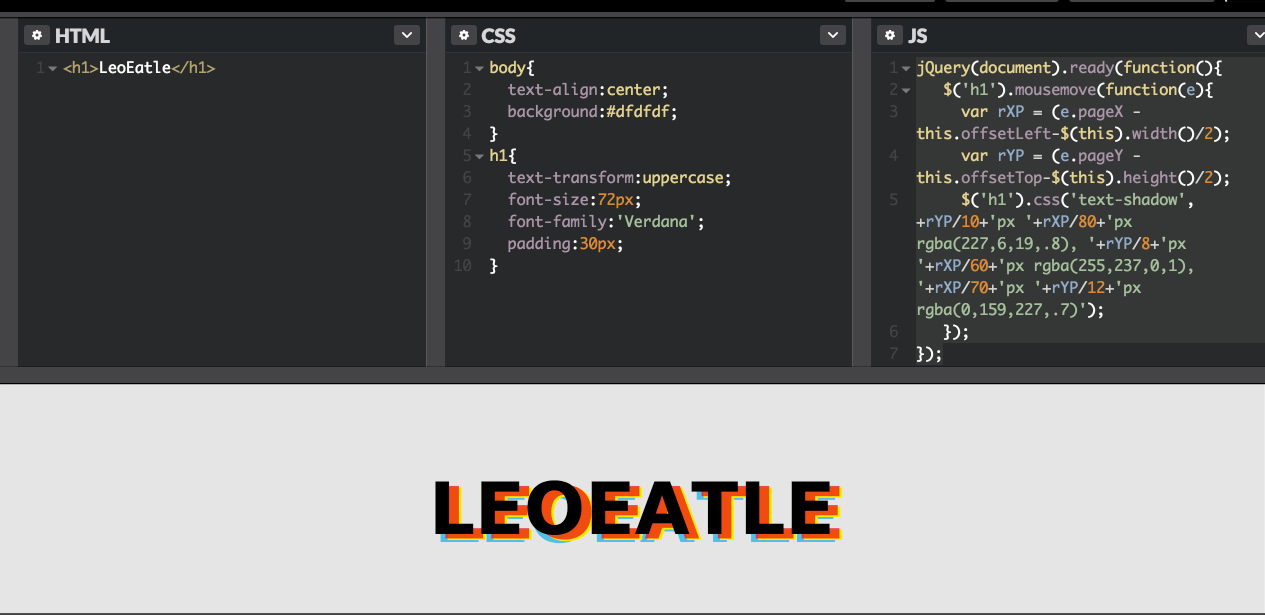Click the rgba(227,6,19,.8) value
The image size is (1265, 615).
click(x=992, y=244)
